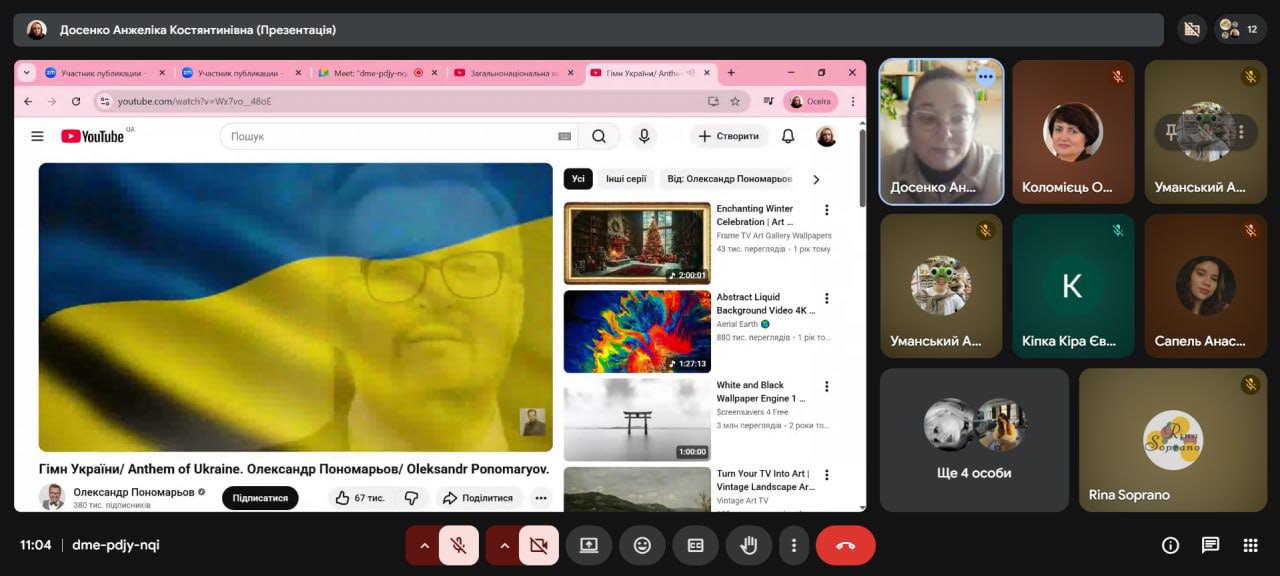The image size is (1280, 576).
Task: Click the YouTube 'Пошук' search field
Action: (390, 136)
